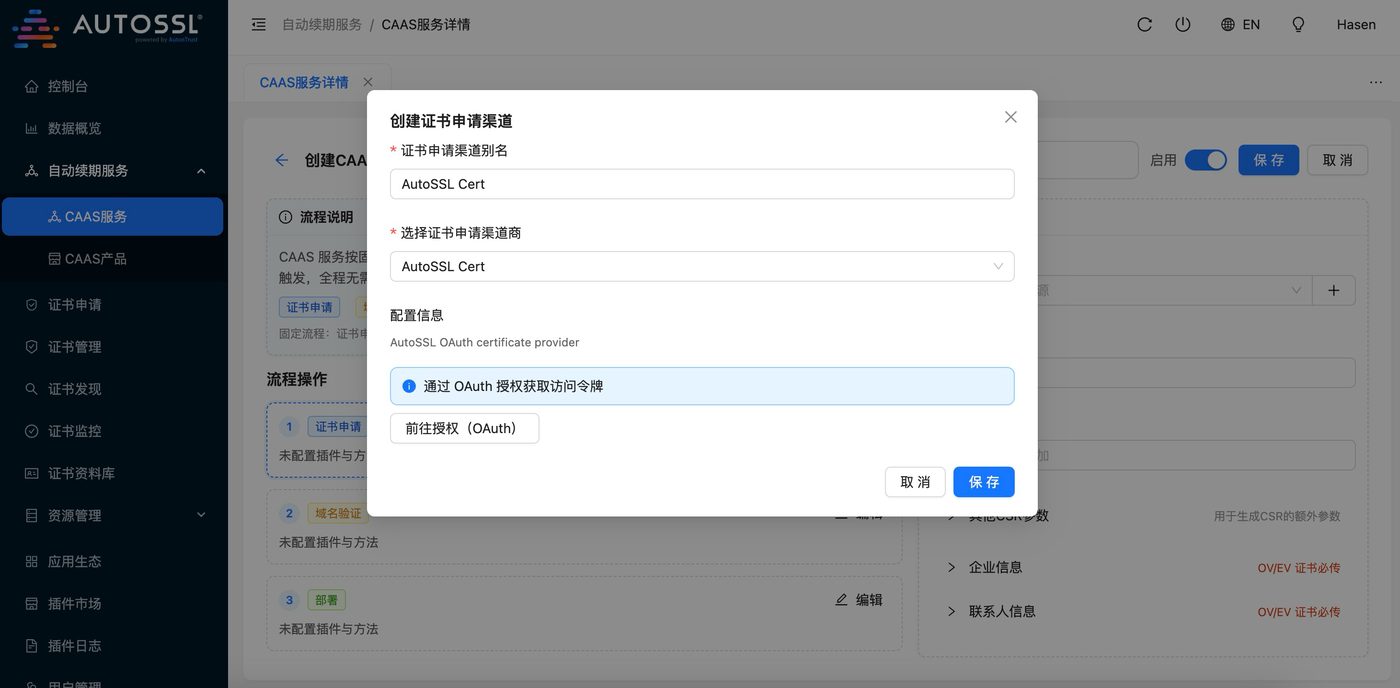
Task: Close the CAAS服务详情 tab
Action: coord(368,82)
